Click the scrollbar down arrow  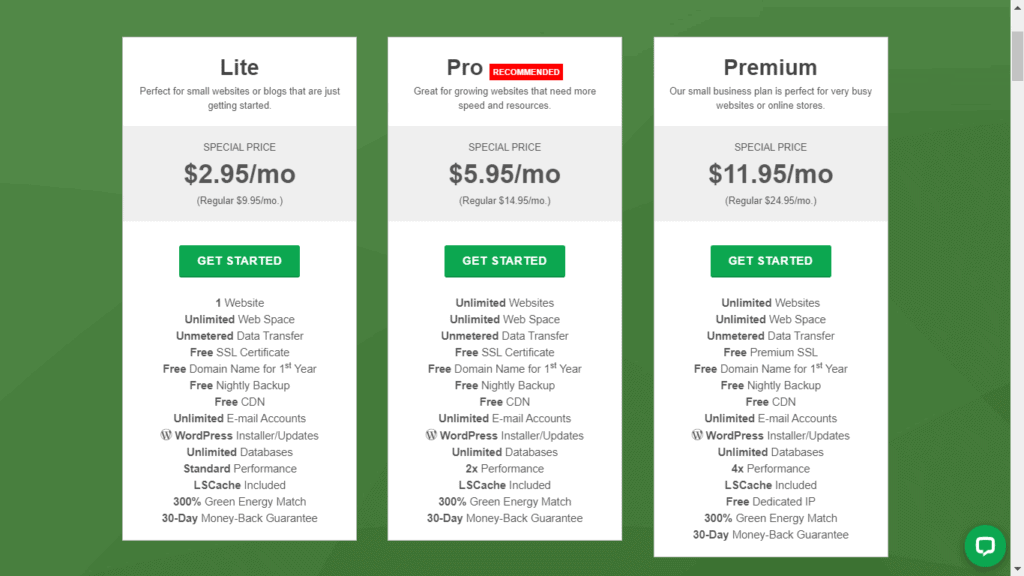[x=1016, y=568]
